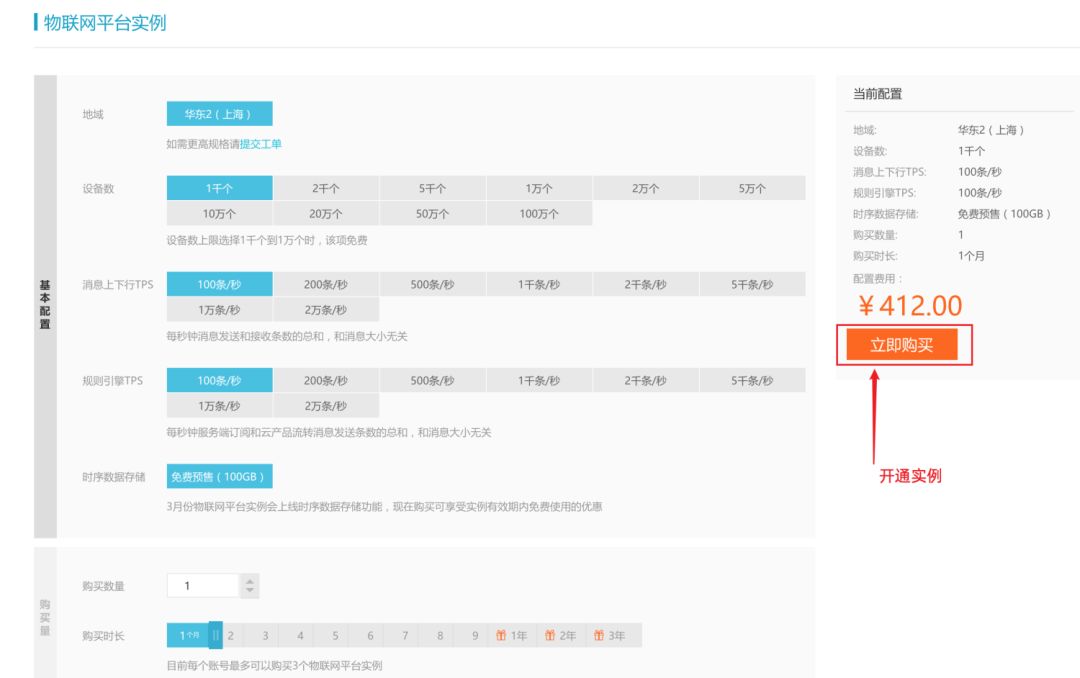Select the 2千个 device count option

coord(327,188)
